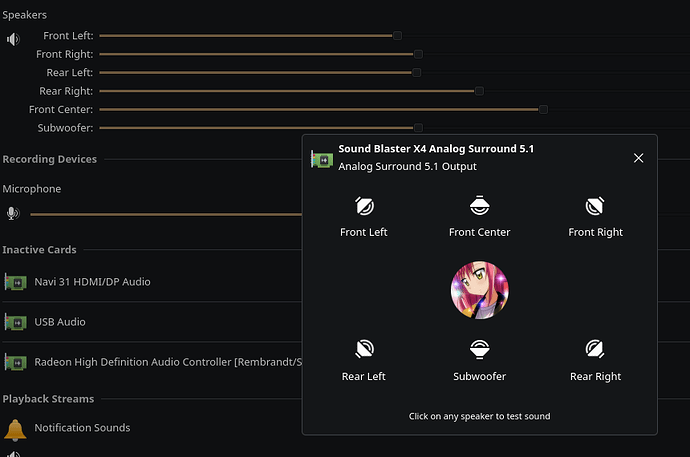The width and height of the screenshot is (690, 457).
Task: Mute the Microphone input device
Action: [13, 213]
